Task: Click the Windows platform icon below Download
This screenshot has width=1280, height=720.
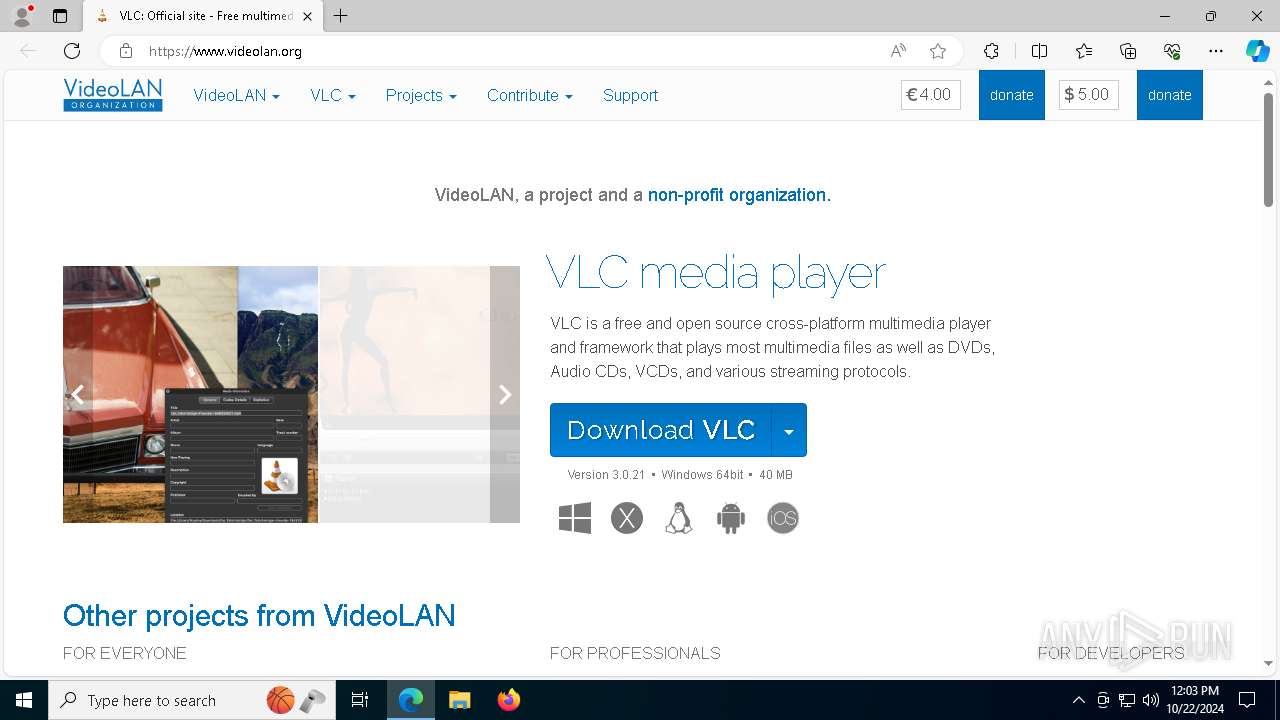Action: click(x=575, y=518)
